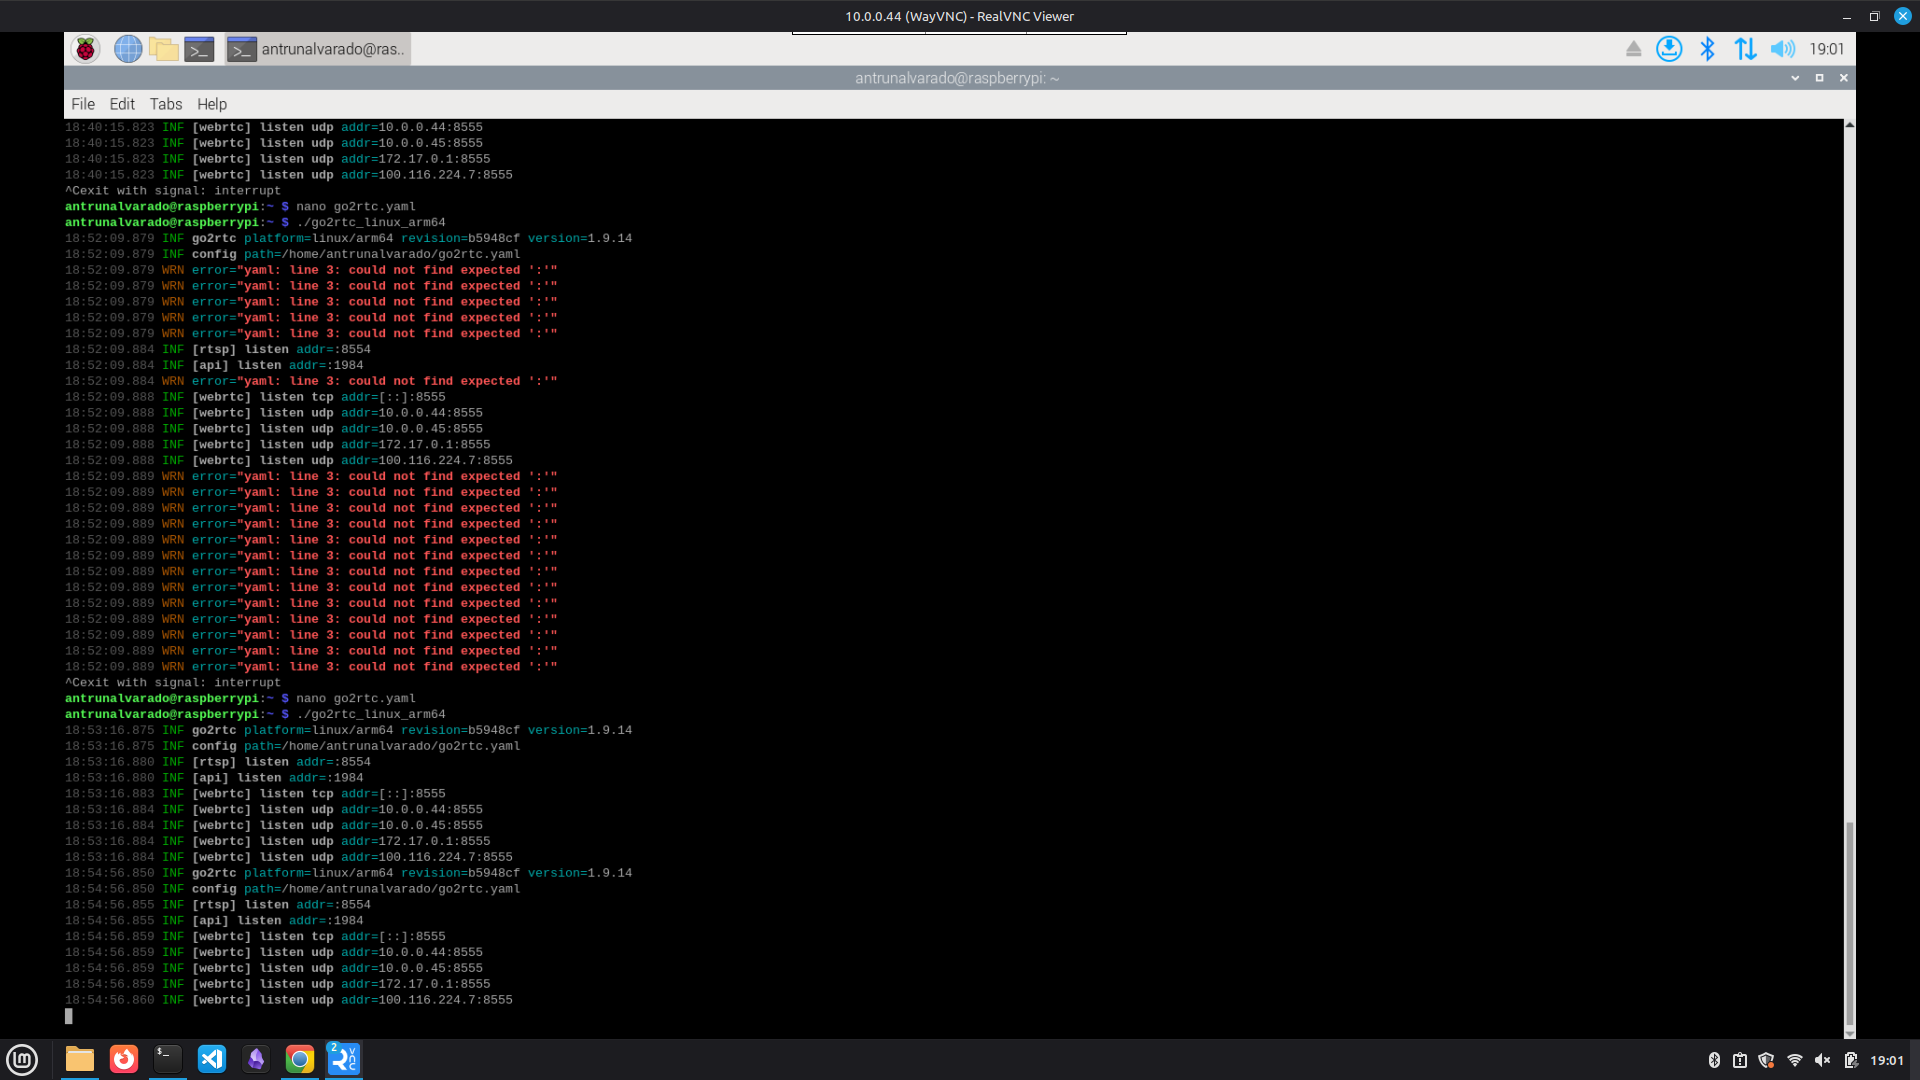Open the terminal File menu
The image size is (1920, 1080).
coord(83,104)
